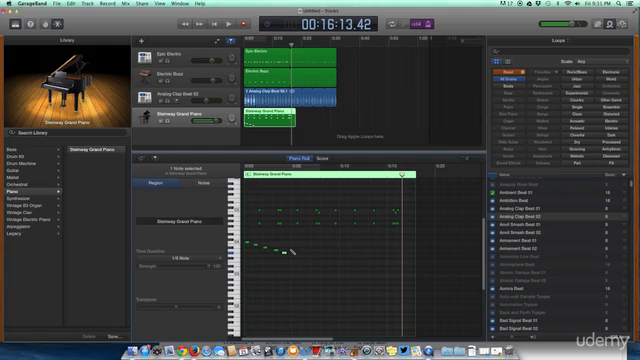Mute the Epic Electro track
Screen dimensions: 640x360
click(x=161, y=61)
